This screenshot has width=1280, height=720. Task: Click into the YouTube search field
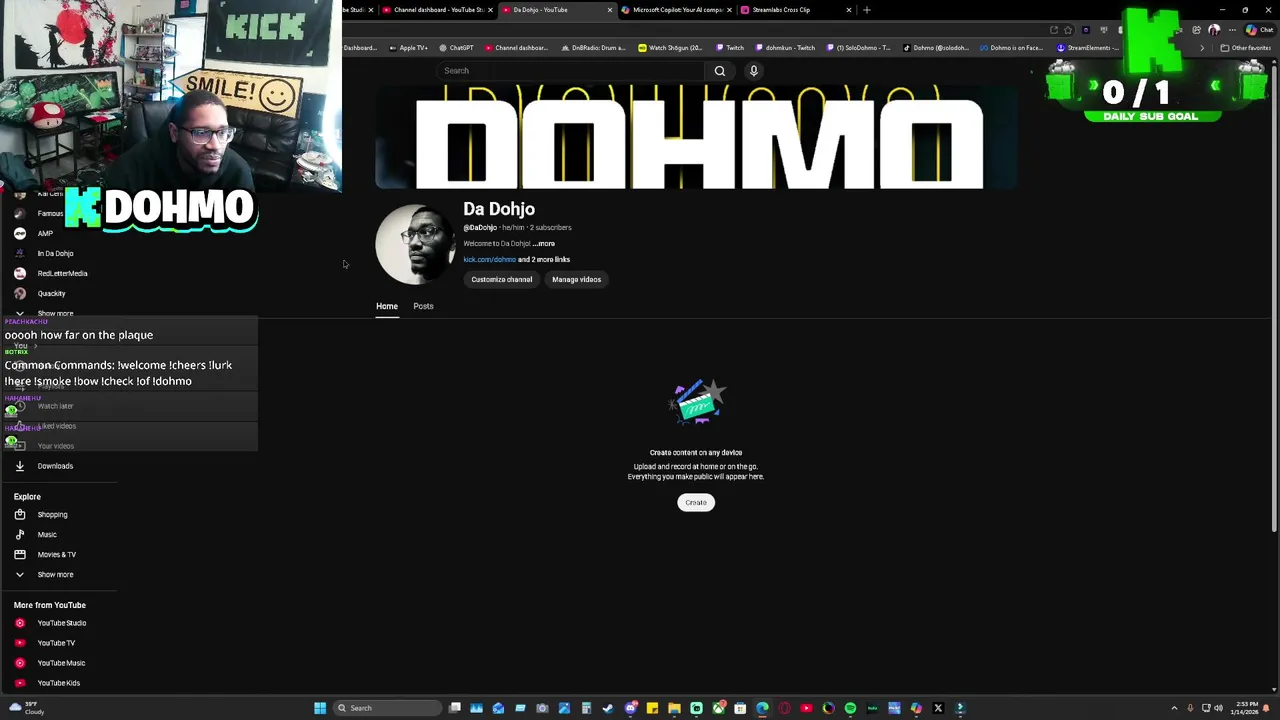point(570,71)
